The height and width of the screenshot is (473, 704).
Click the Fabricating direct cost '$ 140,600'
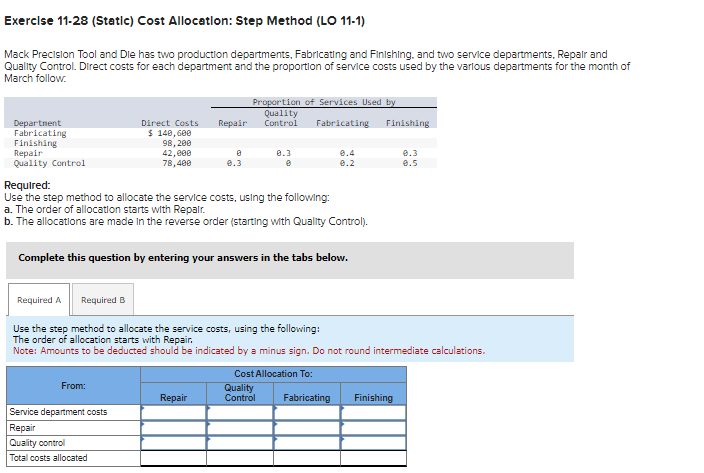(170, 133)
